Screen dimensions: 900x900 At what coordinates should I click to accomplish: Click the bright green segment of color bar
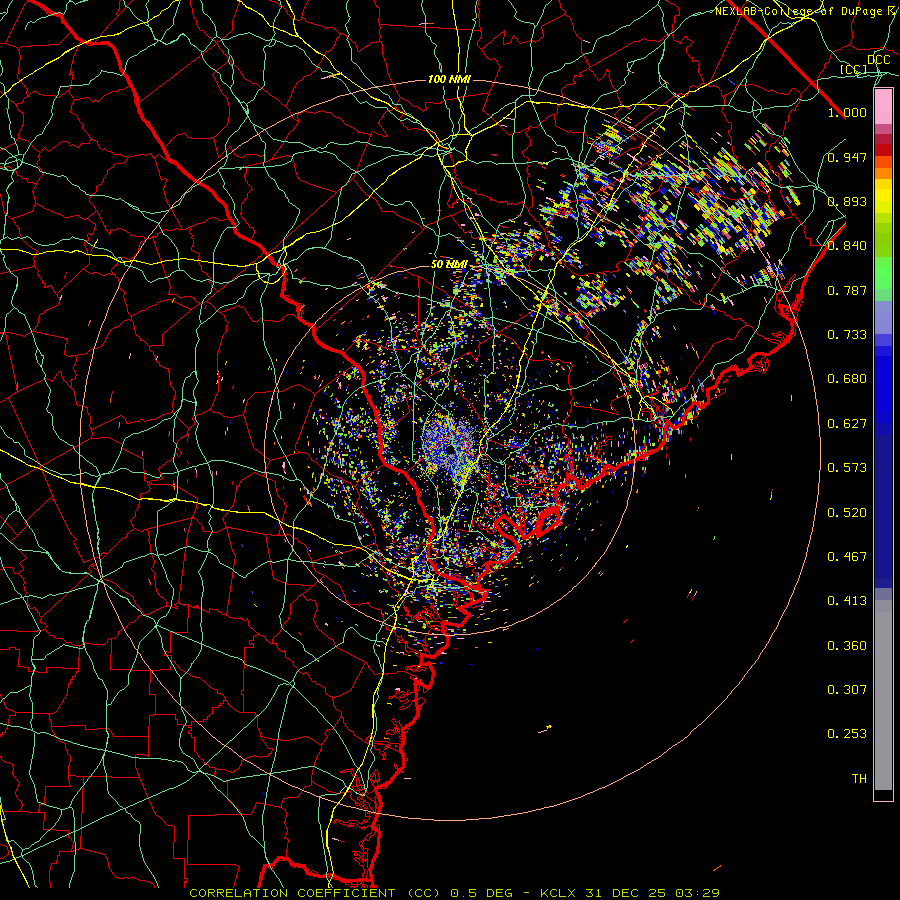point(883,273)
